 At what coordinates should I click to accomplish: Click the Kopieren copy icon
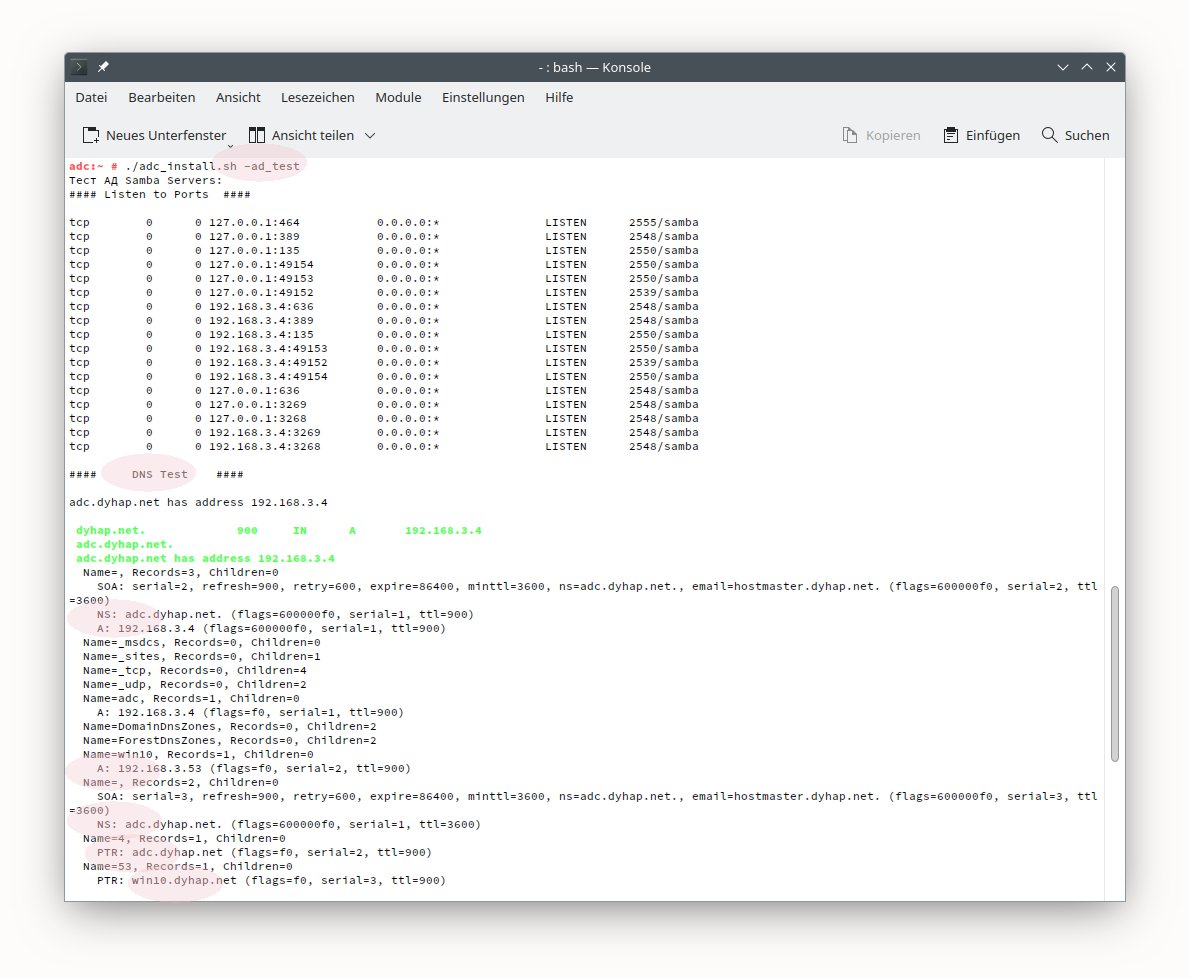(850, 135)
